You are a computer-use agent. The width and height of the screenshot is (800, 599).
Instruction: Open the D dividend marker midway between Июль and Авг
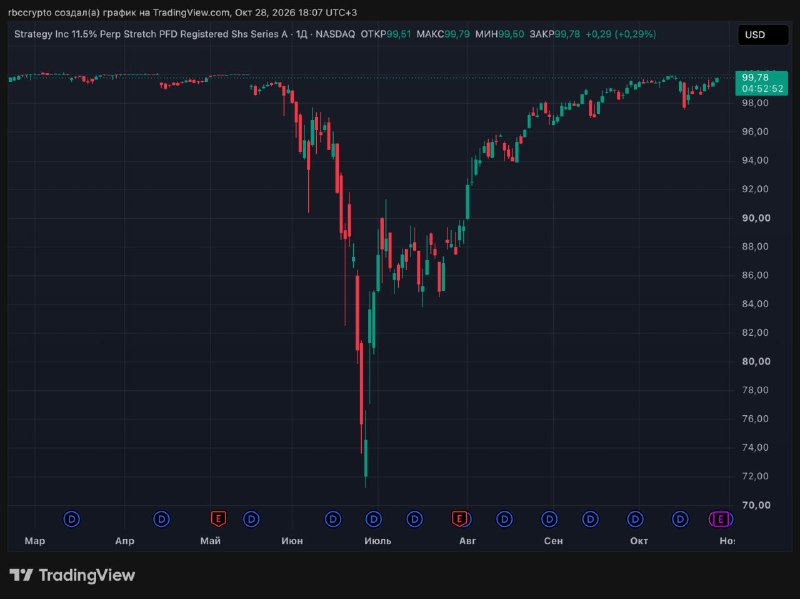click(x=415, y=519)
